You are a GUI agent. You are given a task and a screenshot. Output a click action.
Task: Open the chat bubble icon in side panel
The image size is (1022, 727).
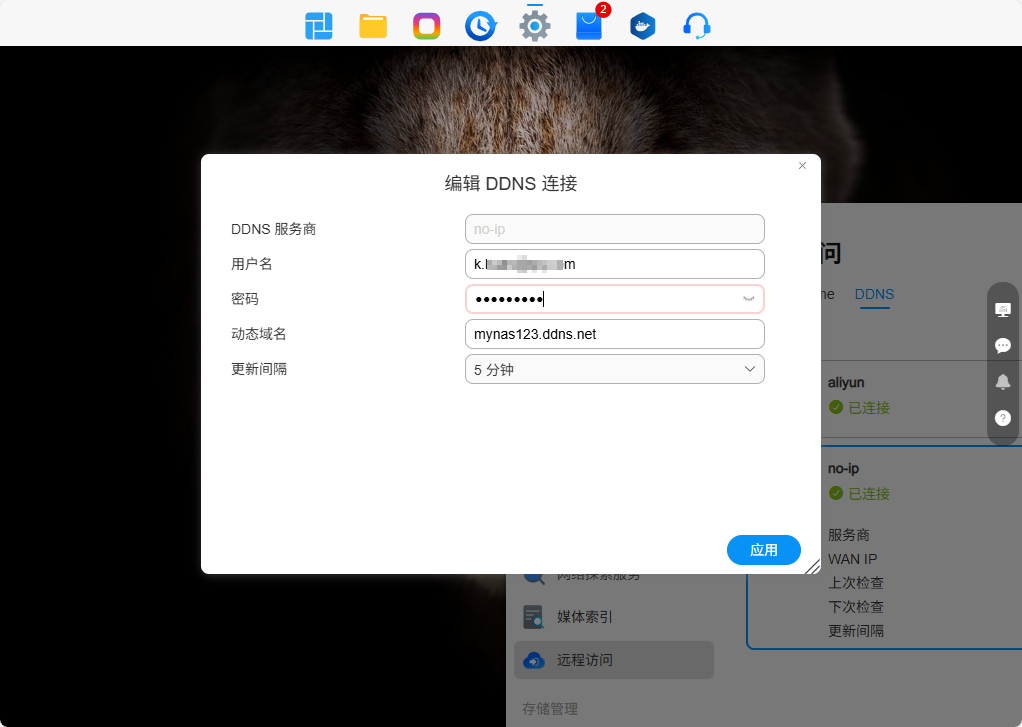[x=1003, y=346]
